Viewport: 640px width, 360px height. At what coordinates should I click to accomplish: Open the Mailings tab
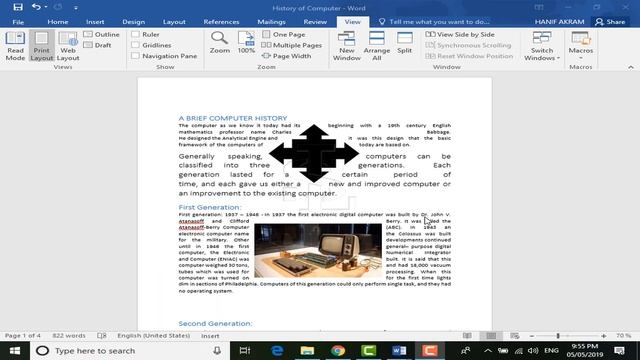271,22
